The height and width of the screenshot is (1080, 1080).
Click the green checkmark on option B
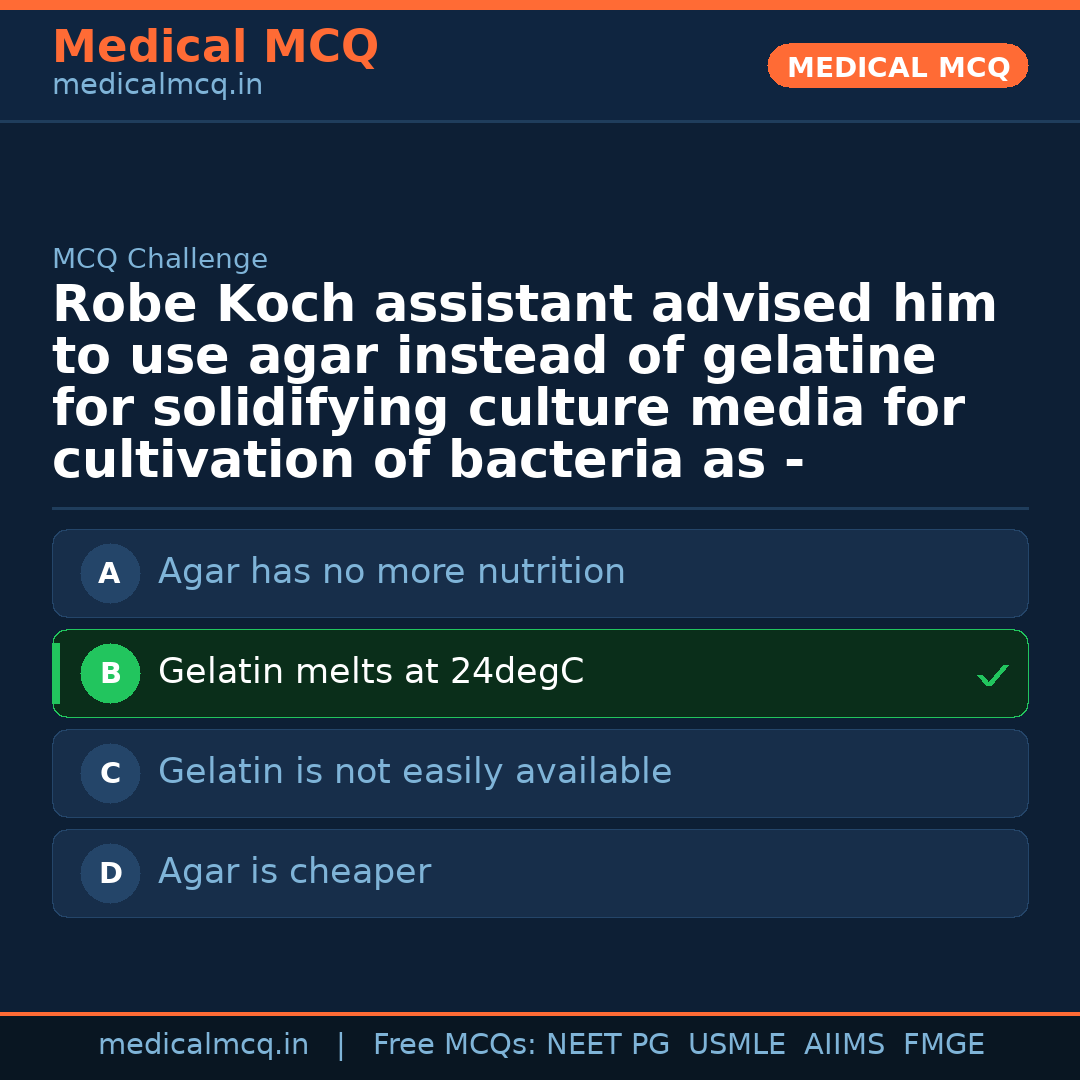click(x=992, y=676)
